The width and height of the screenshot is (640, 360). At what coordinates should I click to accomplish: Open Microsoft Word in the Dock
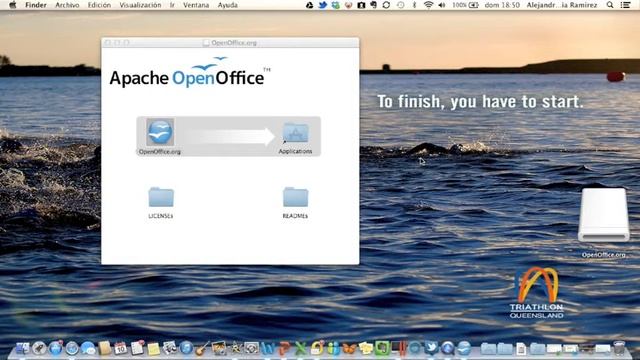pyautogui.click(x=268, y=348)
